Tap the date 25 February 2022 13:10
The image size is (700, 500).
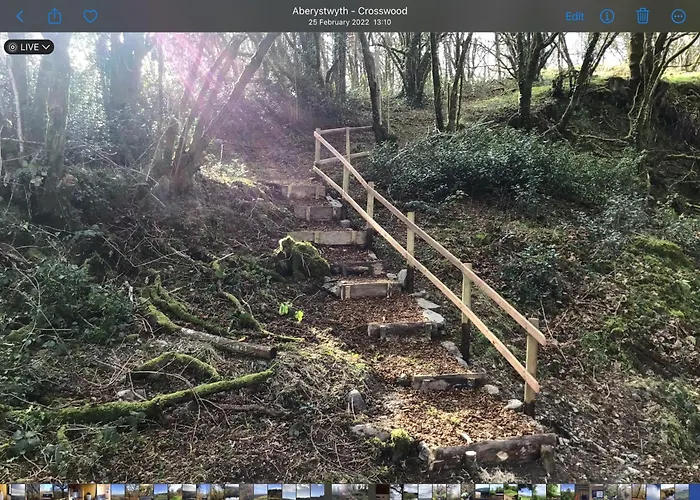click(x=350, y=22)
